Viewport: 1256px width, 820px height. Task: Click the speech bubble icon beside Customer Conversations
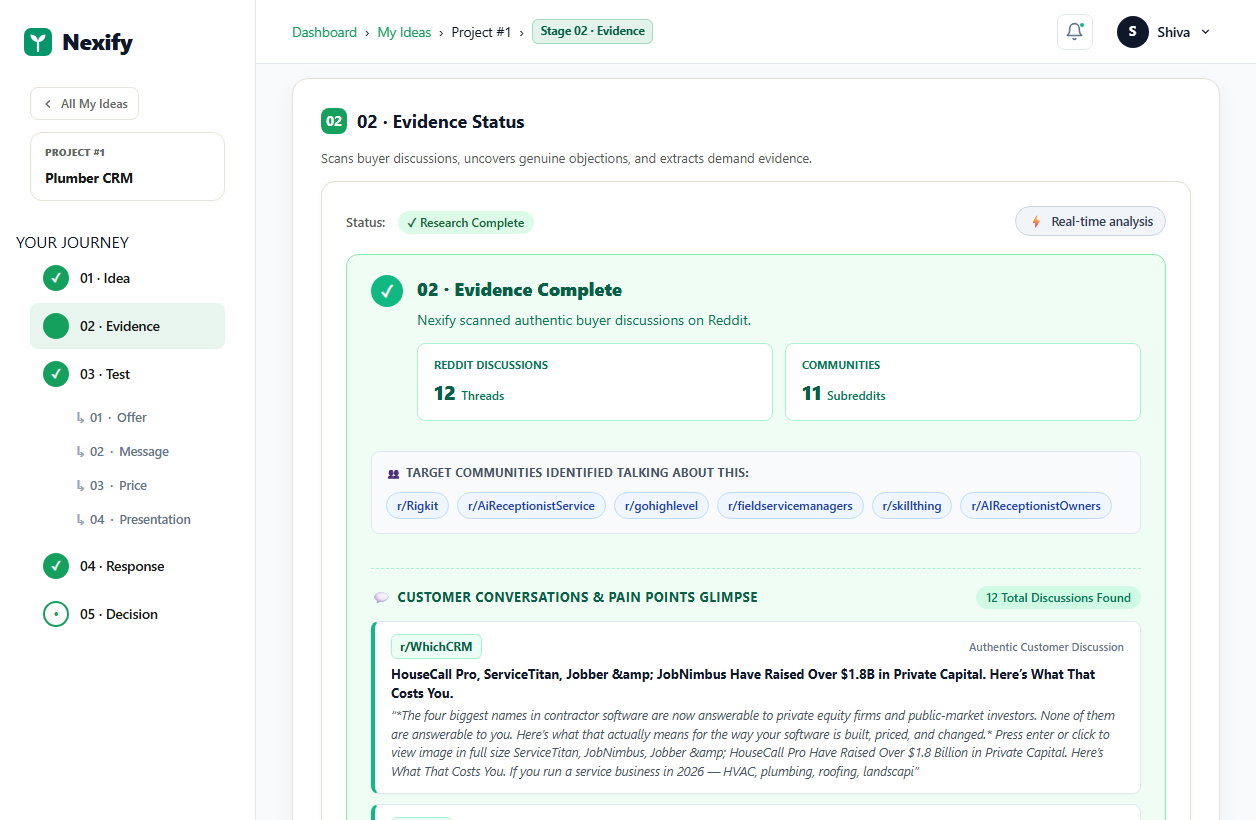click(381, 598)
